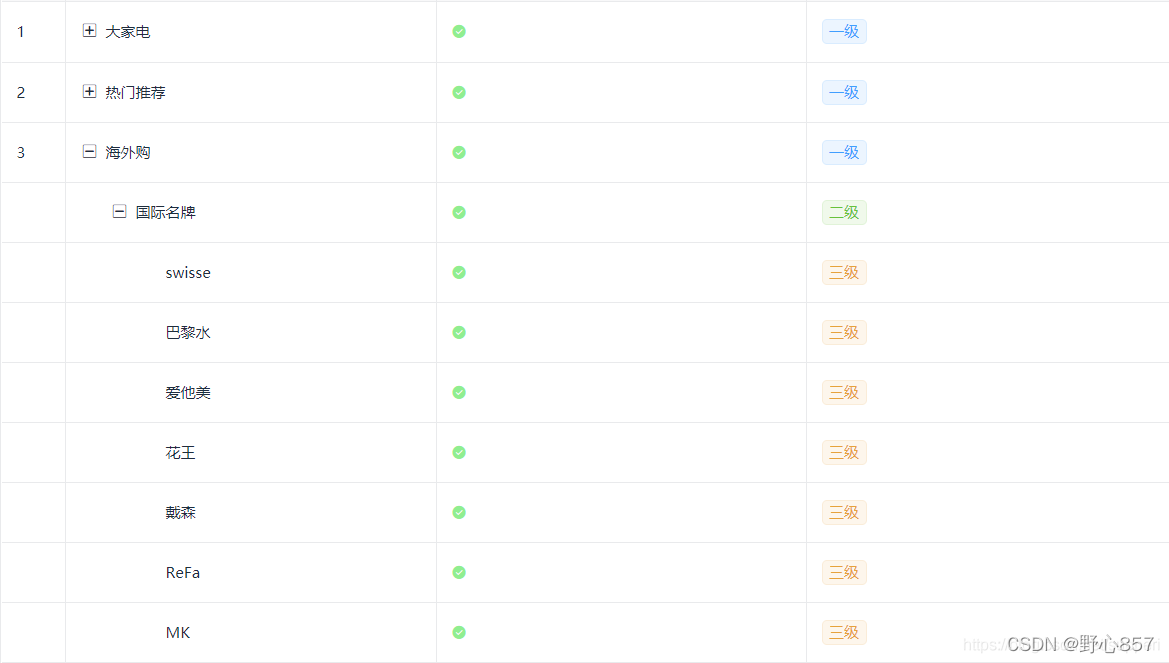
Task: Click the status icon for ReFa
Action: [458, 572]
